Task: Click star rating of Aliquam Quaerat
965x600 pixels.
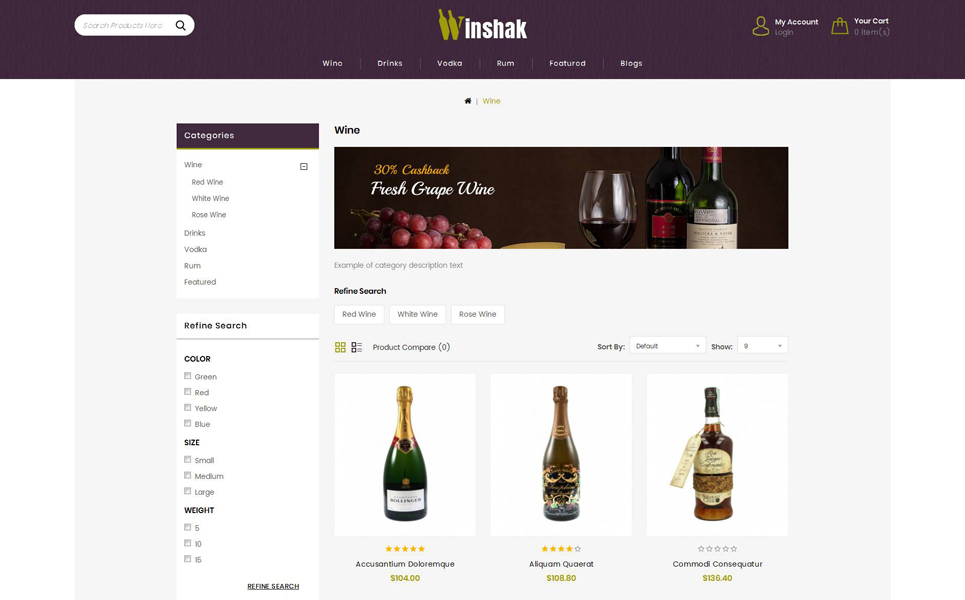Action: pyautogui.click(x=561, y=549)
